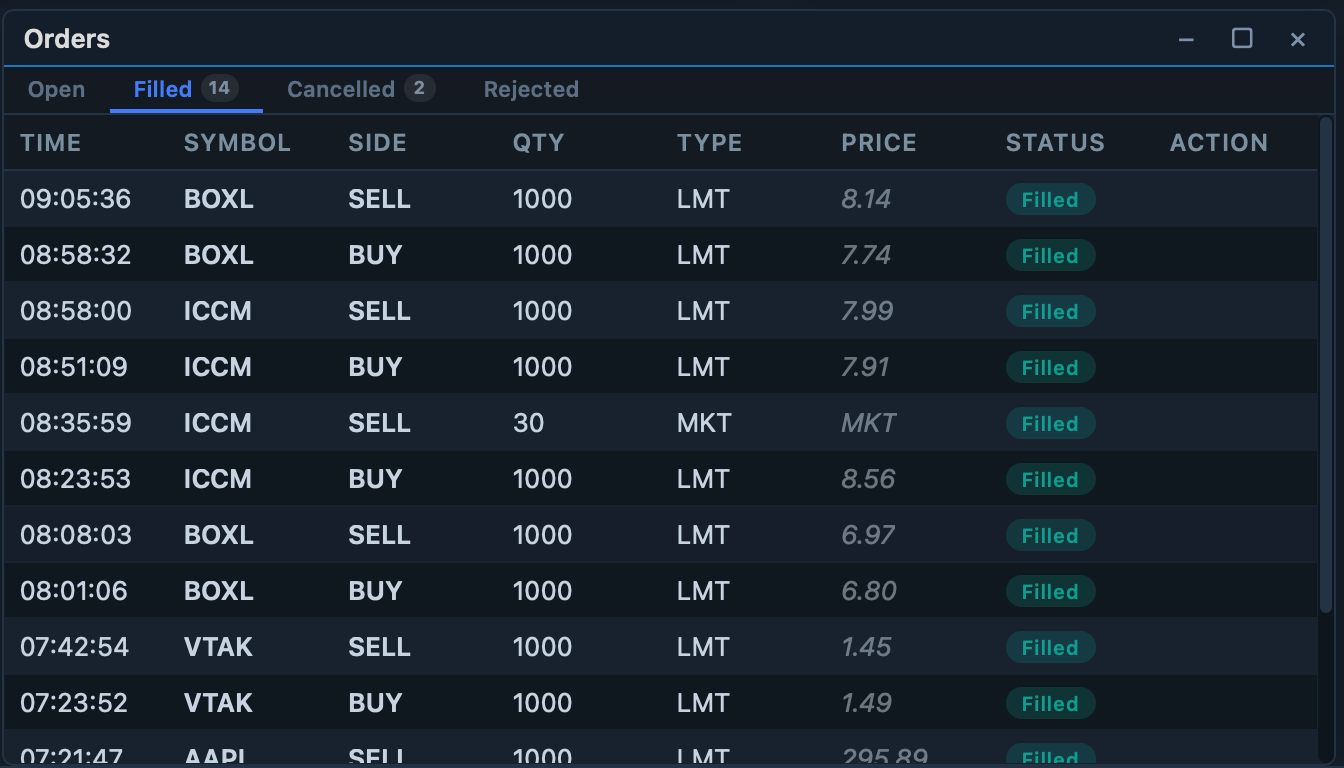Click VTAK symbol in 07:23:52 row
The height and width of the screenshot is (768, 1344).
tap(218, 703)
